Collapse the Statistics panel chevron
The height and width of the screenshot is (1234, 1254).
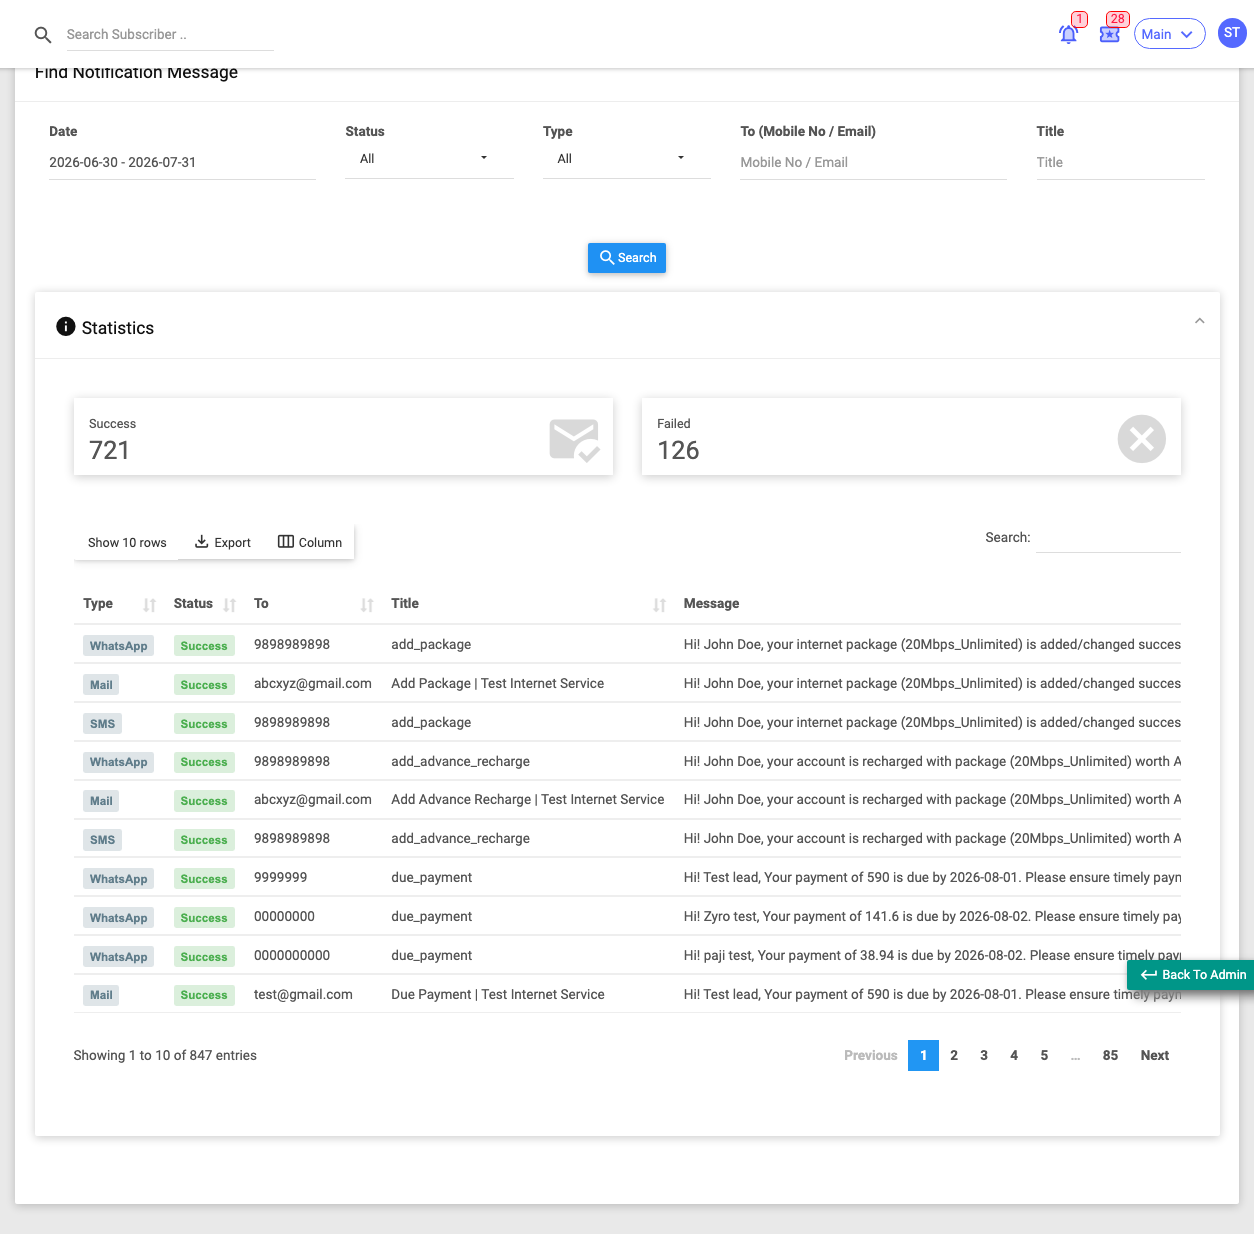coord(1199,321)
